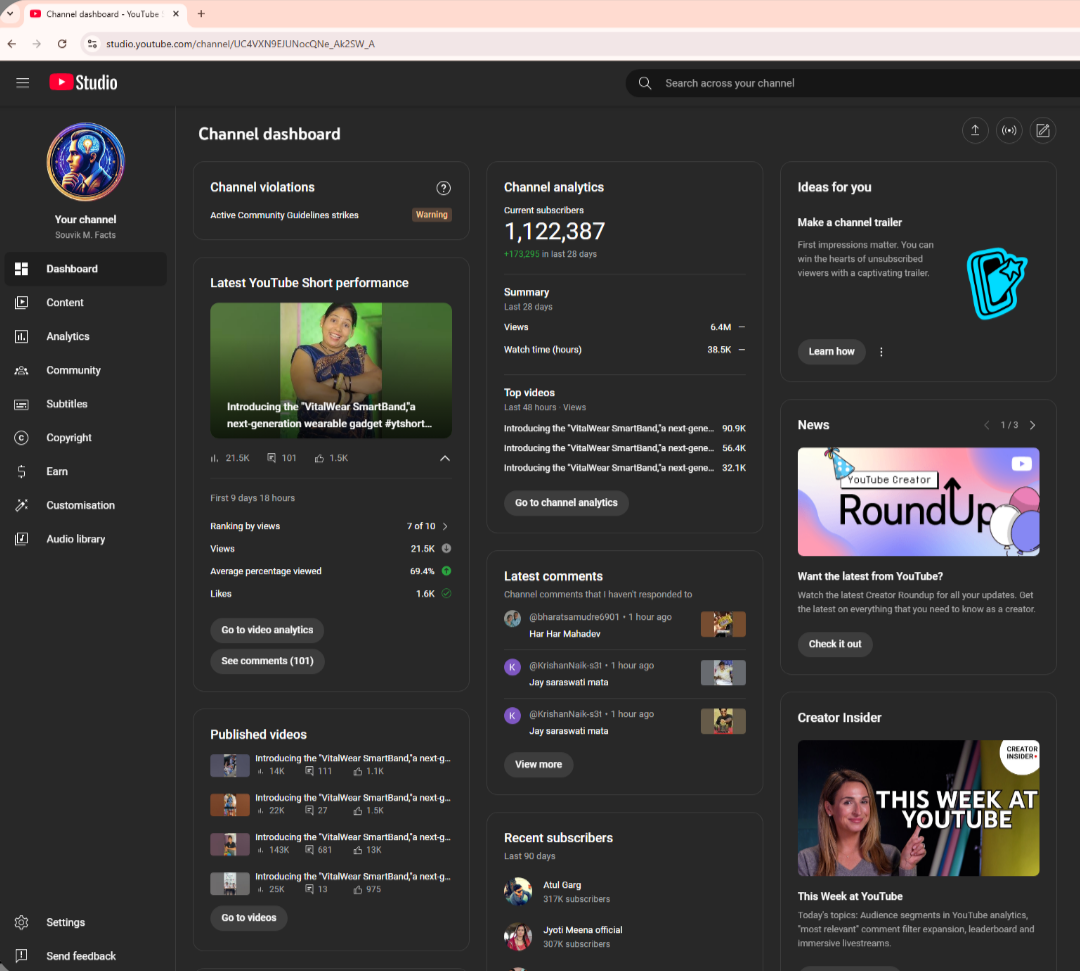This screenshot has width=1080, height=971.
Task: Open This Week at YouTube thumbnail
Action: click(918, 808)
